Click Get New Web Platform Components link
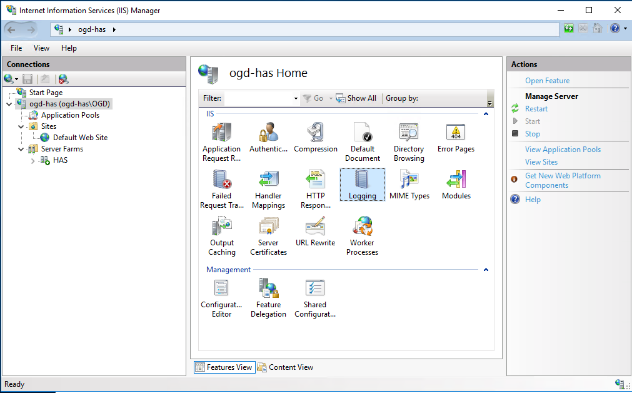The image size is (632, 393). [x=563, y=181]
